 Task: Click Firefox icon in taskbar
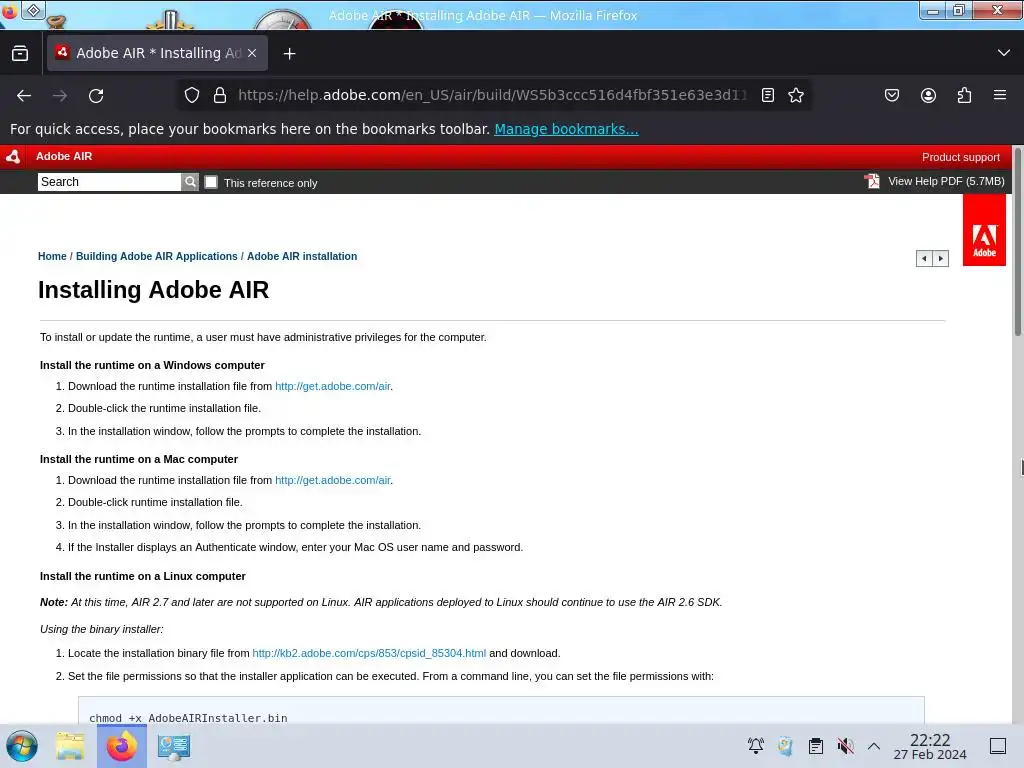[122, 746]
